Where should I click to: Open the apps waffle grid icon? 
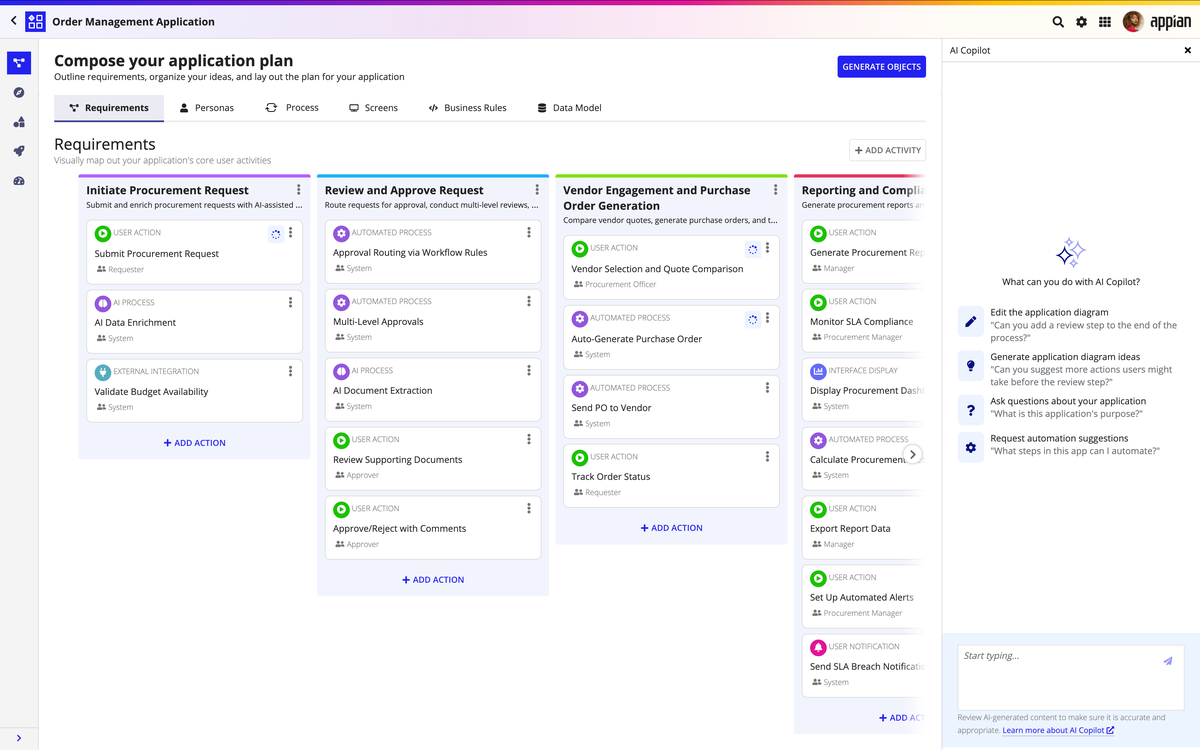point(1105,20)
